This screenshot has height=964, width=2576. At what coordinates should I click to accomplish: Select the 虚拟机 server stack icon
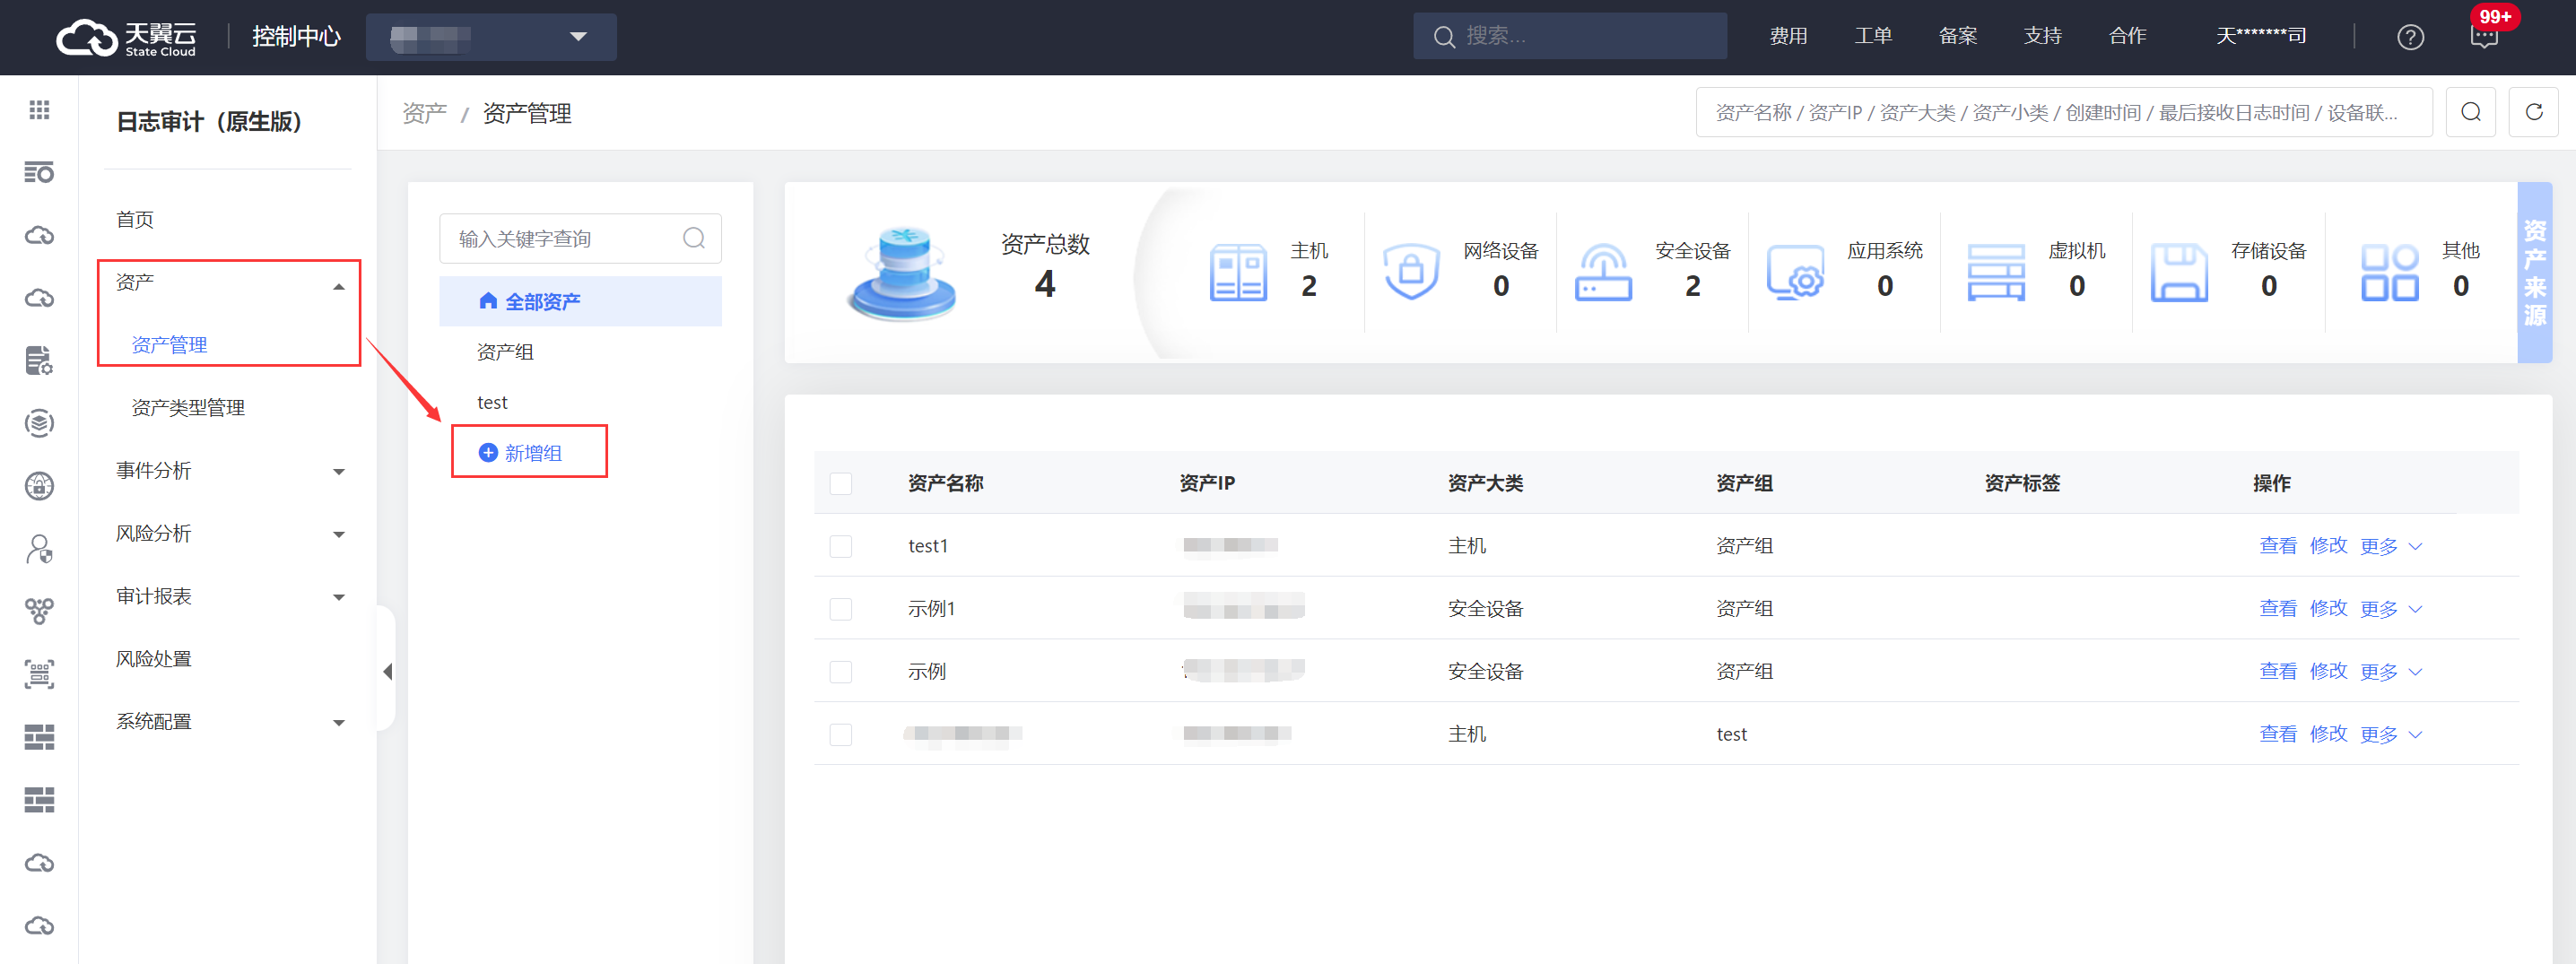pos(1995,272)
